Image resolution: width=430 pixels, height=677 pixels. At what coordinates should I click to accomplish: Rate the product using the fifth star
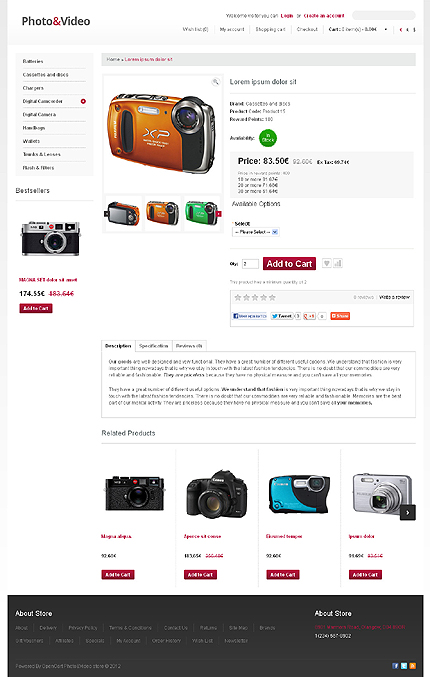click(x=272, y=297)
